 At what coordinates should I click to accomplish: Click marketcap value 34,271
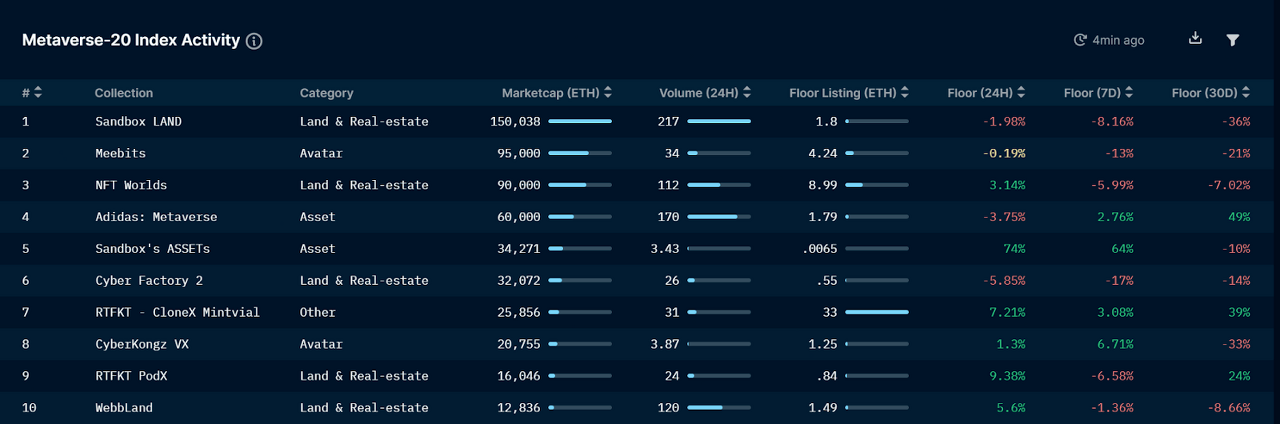[519, 249]
